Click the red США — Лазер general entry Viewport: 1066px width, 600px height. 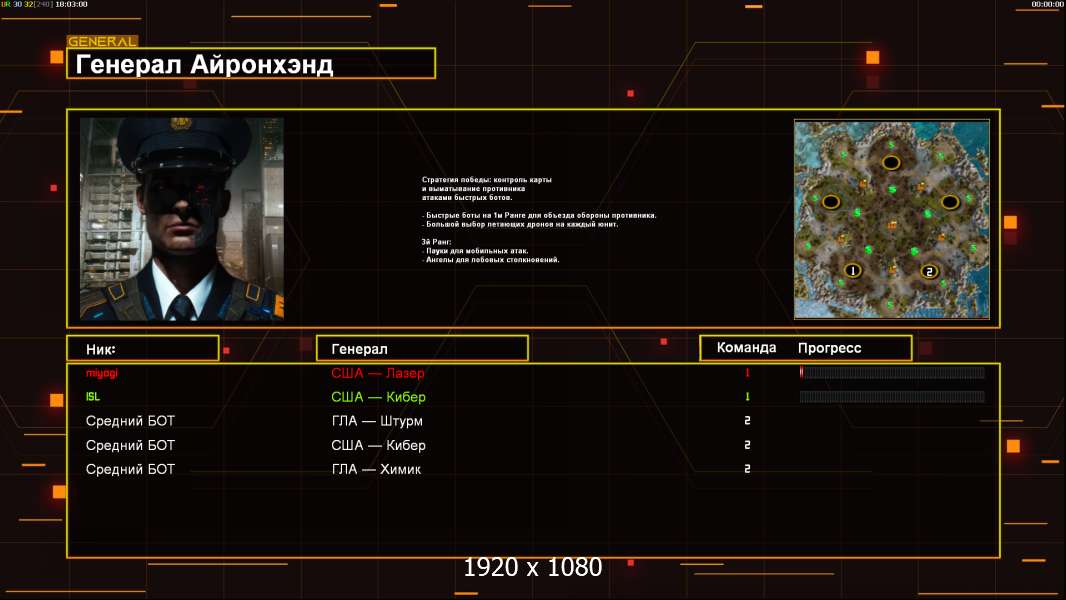[x=378, y=373]
